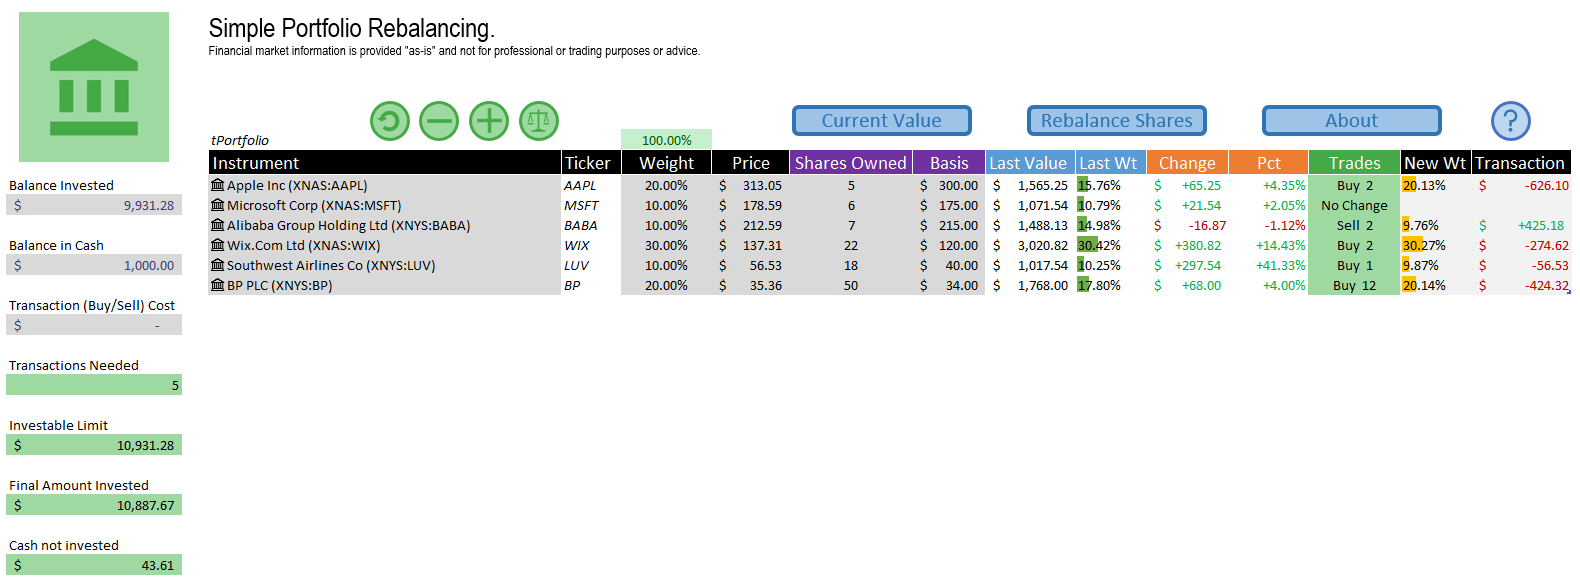This screenshot has width=1580, height=581.
Task: Click the Southwest pct cell +41.33%
Action: point(1268,265)
